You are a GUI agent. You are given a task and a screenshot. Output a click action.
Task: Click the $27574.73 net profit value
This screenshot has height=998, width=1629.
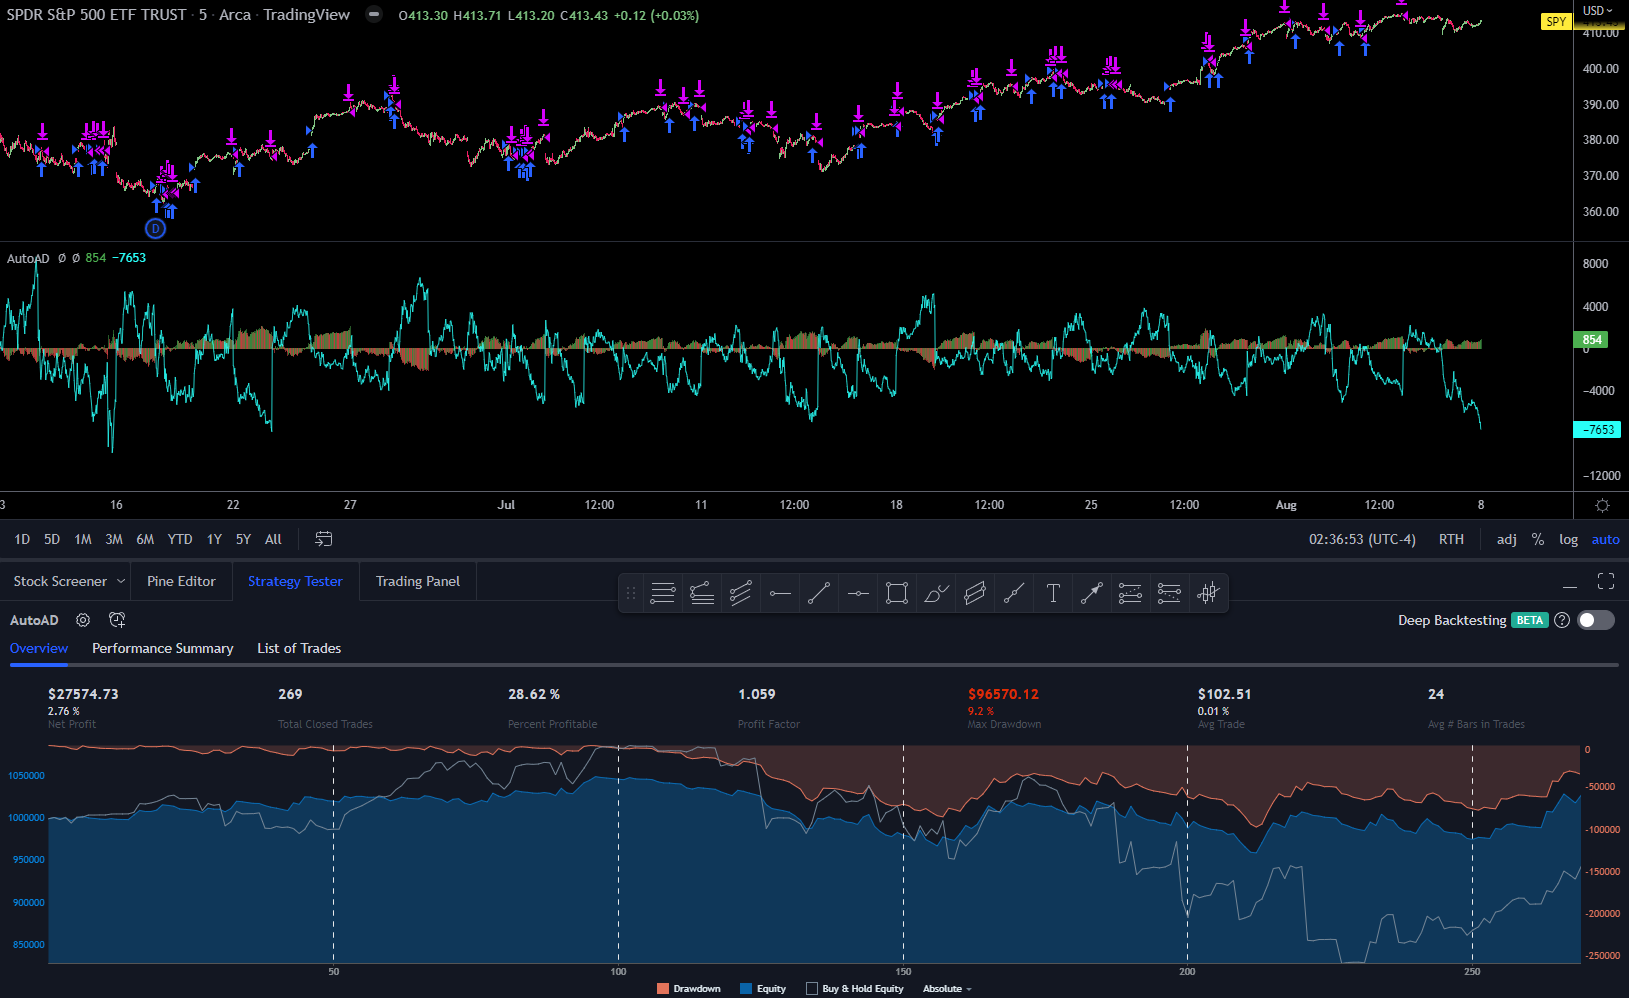click(x=83, y=694)
